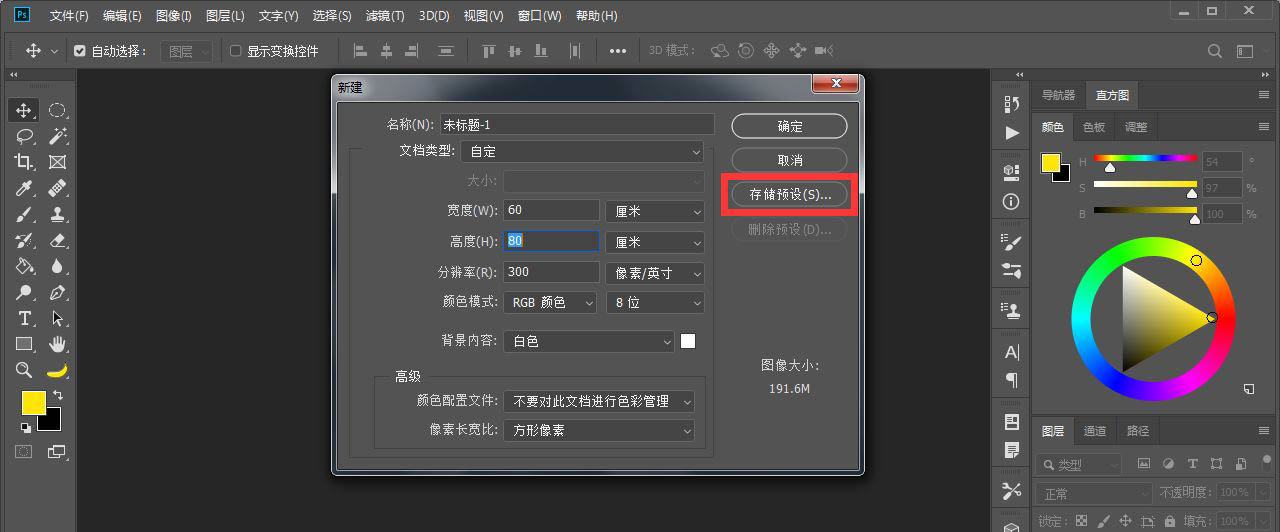Toggle type layer filter in Layers panel

tap(1192, 464)
